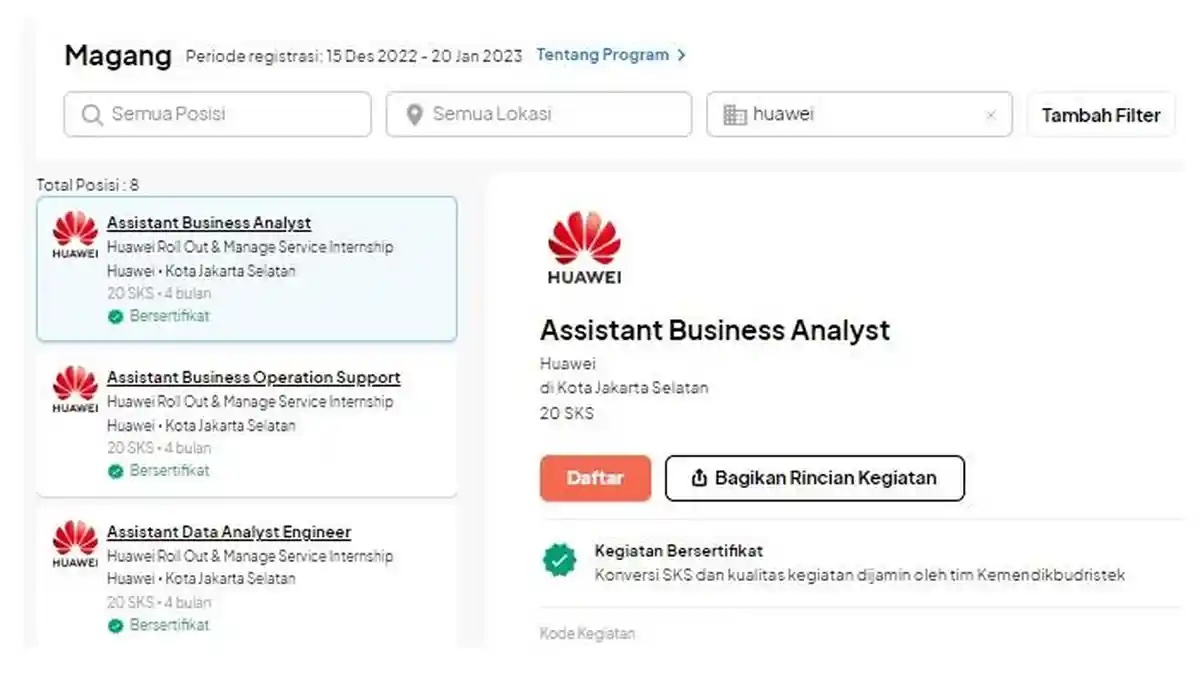This screenshot has width=1200, height=675.
Task: Click the company field containing huawei
Action: tap(859, 114)
